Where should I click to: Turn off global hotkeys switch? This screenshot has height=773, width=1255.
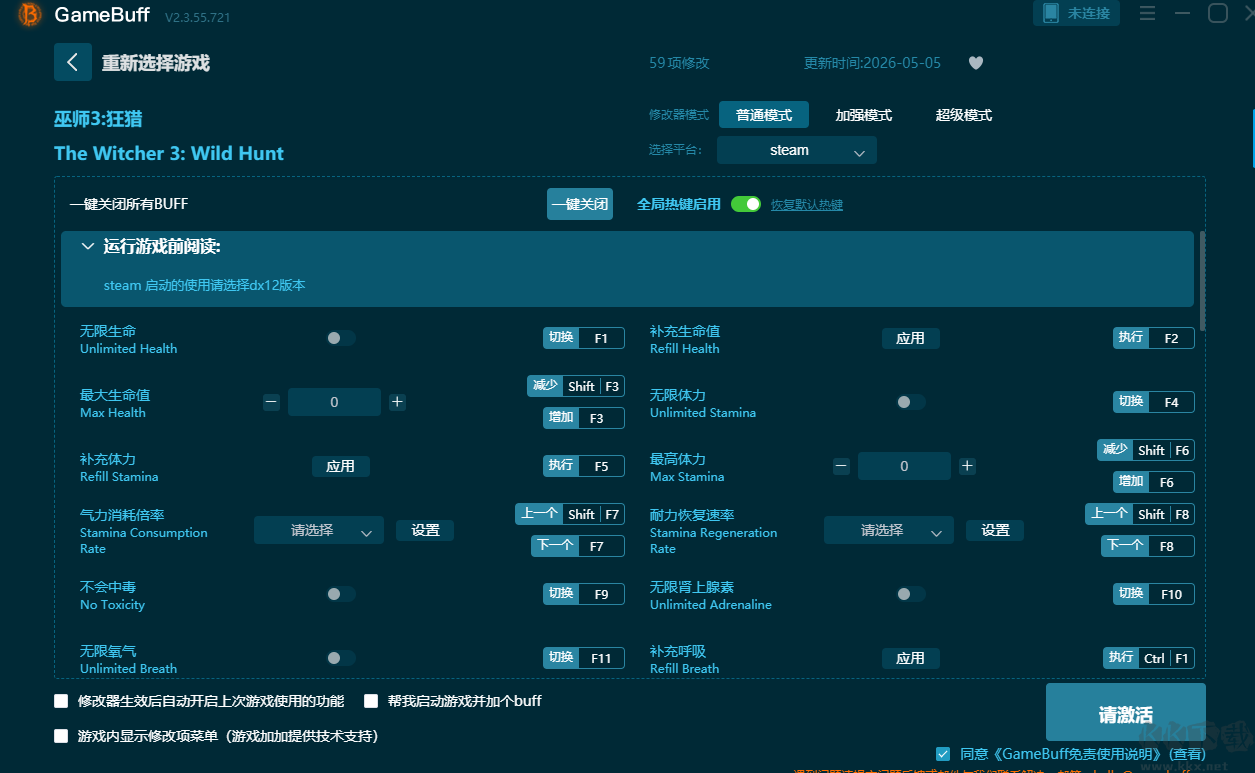tap(746, 204)
